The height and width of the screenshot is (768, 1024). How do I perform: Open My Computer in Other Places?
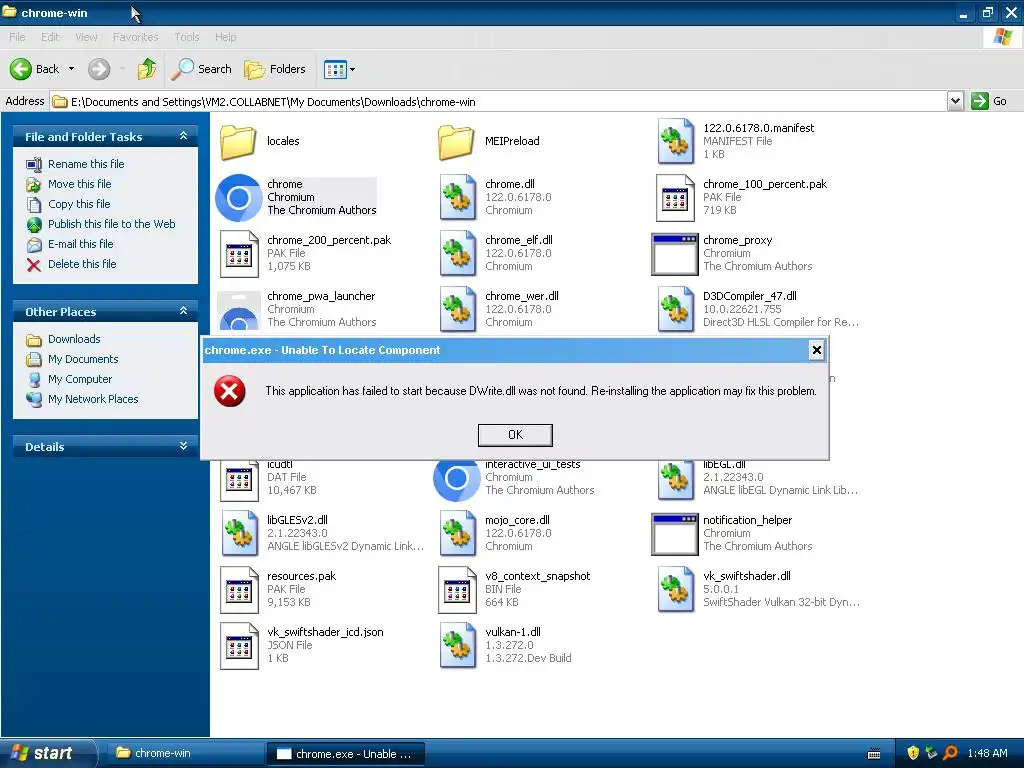[x=80, y=379]
